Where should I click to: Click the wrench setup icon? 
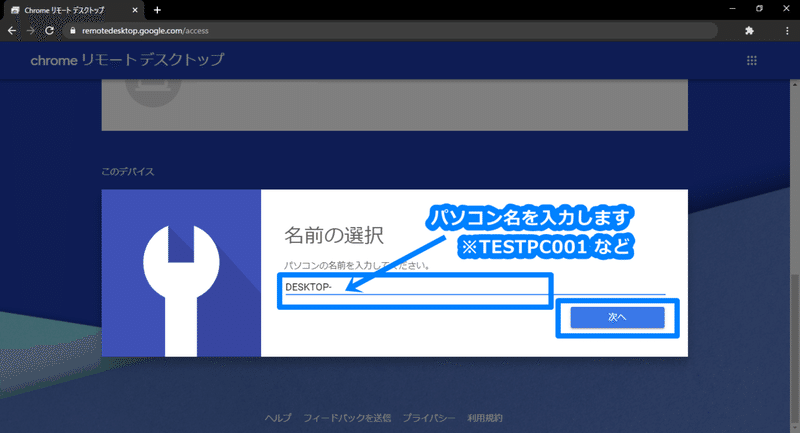181,291
